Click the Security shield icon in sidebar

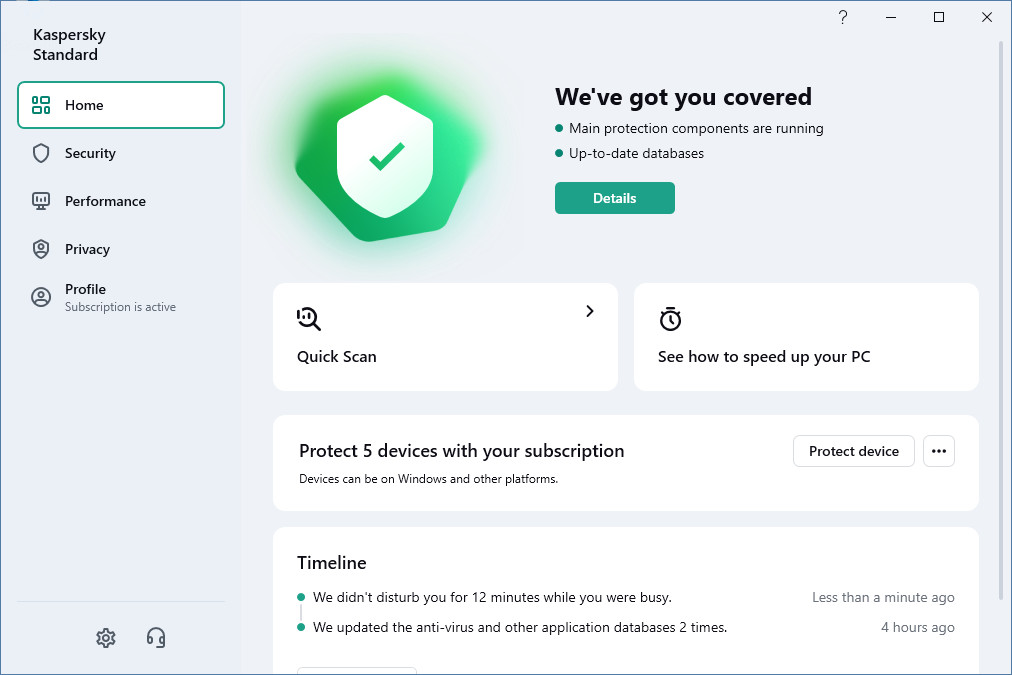click(x=41, y=153)
